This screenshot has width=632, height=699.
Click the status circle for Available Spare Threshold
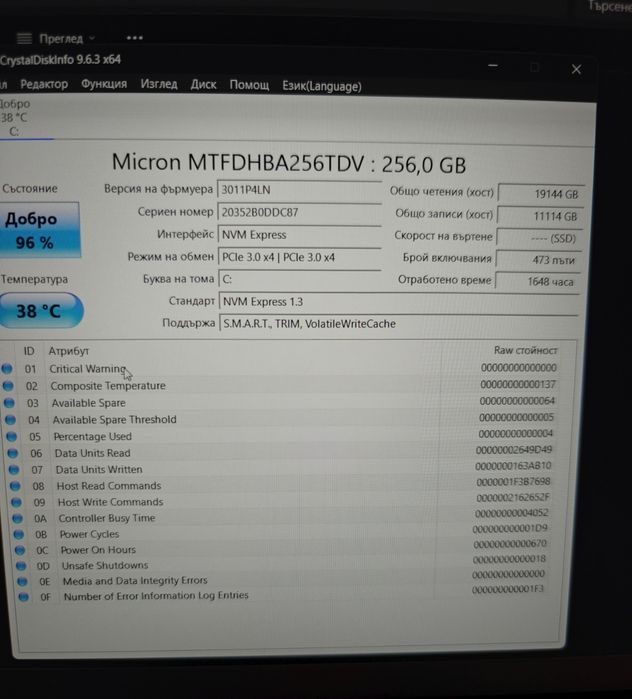coord(10,419)
